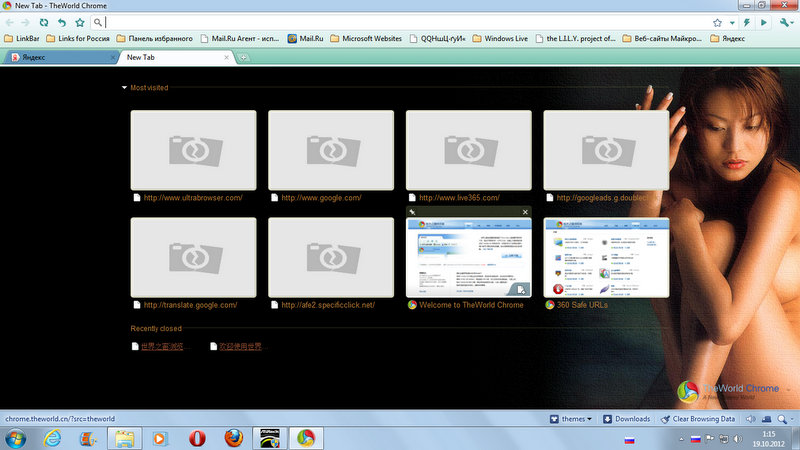Viewport: 800px width, 450px height.
Task: Click the undo closed tab arrow
Action: point(62,22)
